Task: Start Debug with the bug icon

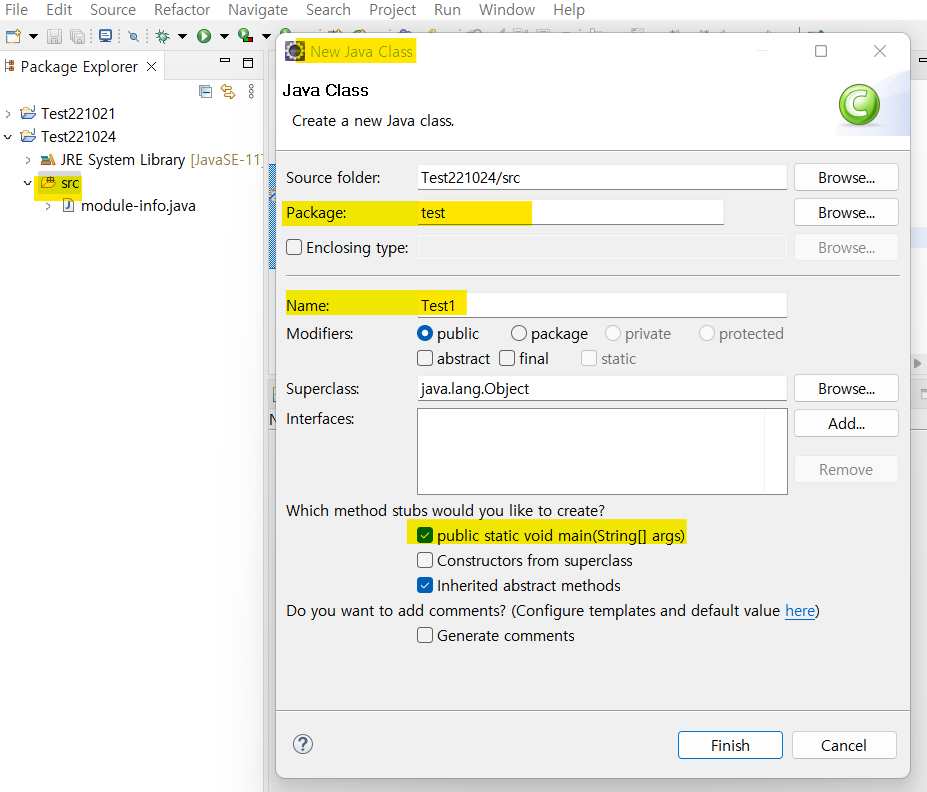Action: pos(163,37)
